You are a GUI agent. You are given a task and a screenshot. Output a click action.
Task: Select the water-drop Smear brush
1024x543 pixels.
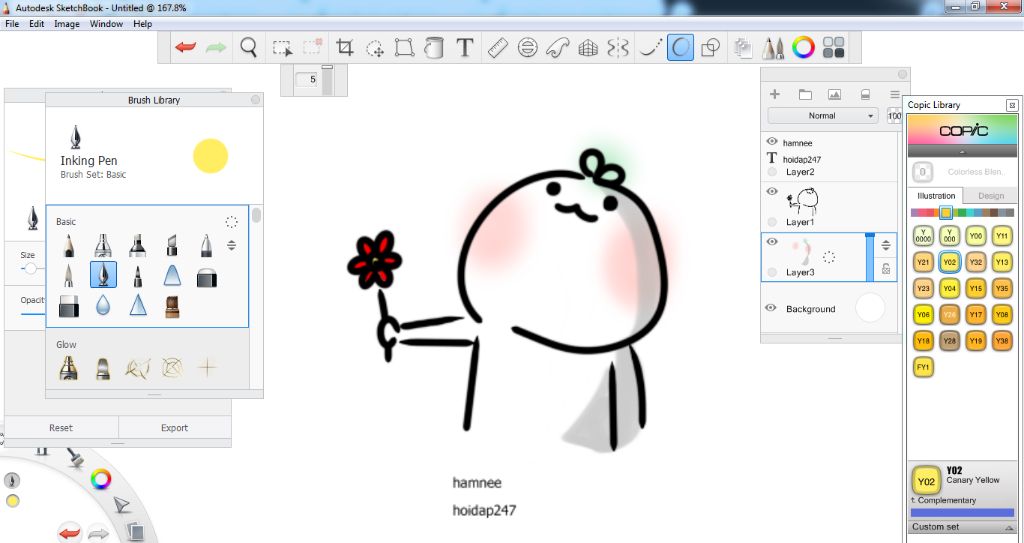(103, 305)
